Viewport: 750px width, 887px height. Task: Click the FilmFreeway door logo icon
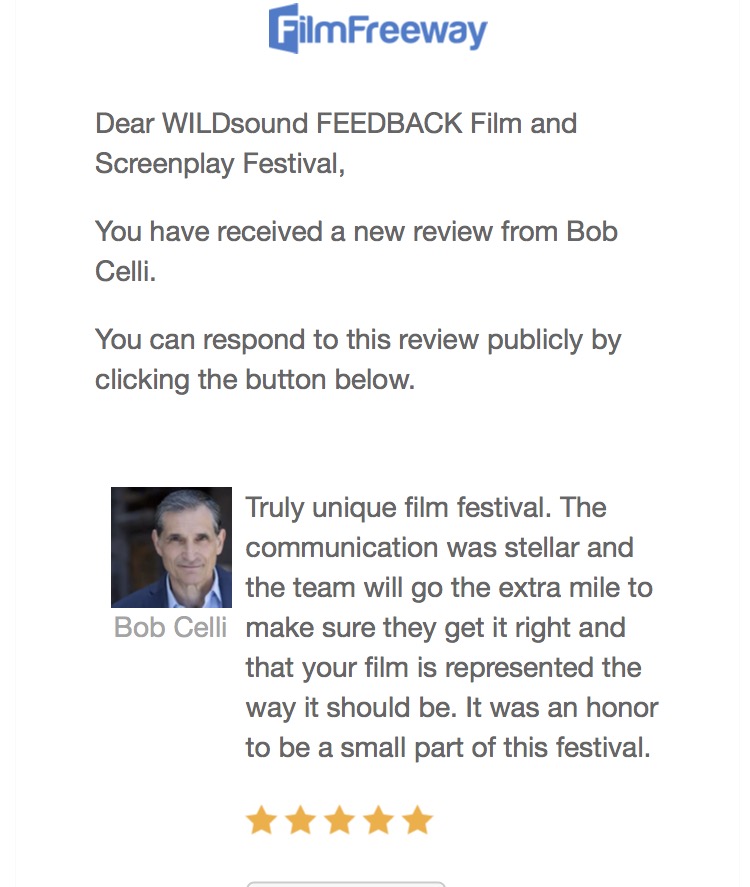(285, 29)
